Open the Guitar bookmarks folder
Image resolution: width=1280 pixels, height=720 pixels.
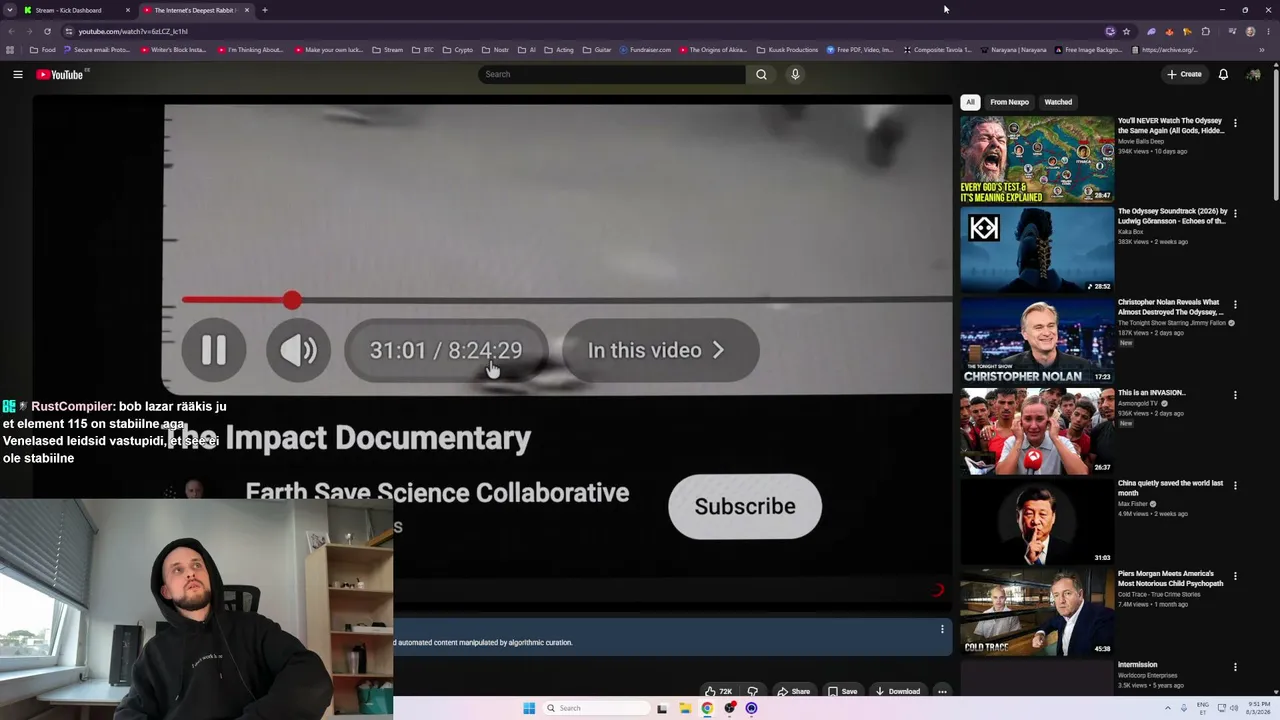point(596,50)
